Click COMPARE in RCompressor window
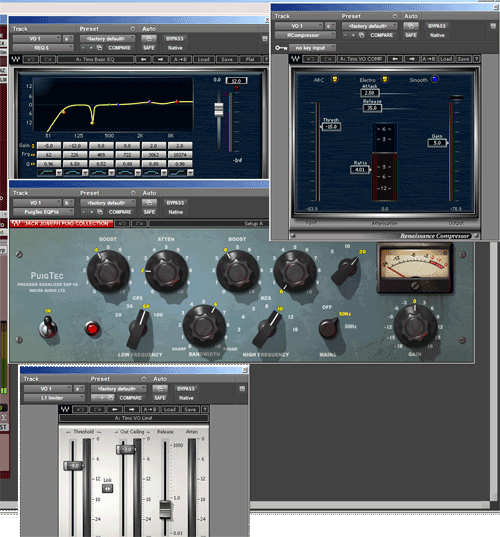 pos(381,35)
